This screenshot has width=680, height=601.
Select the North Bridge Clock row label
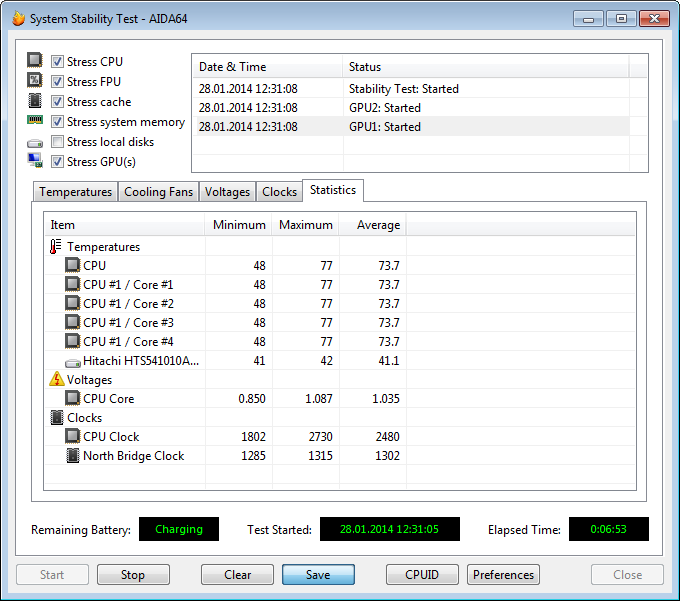point(134,455)
